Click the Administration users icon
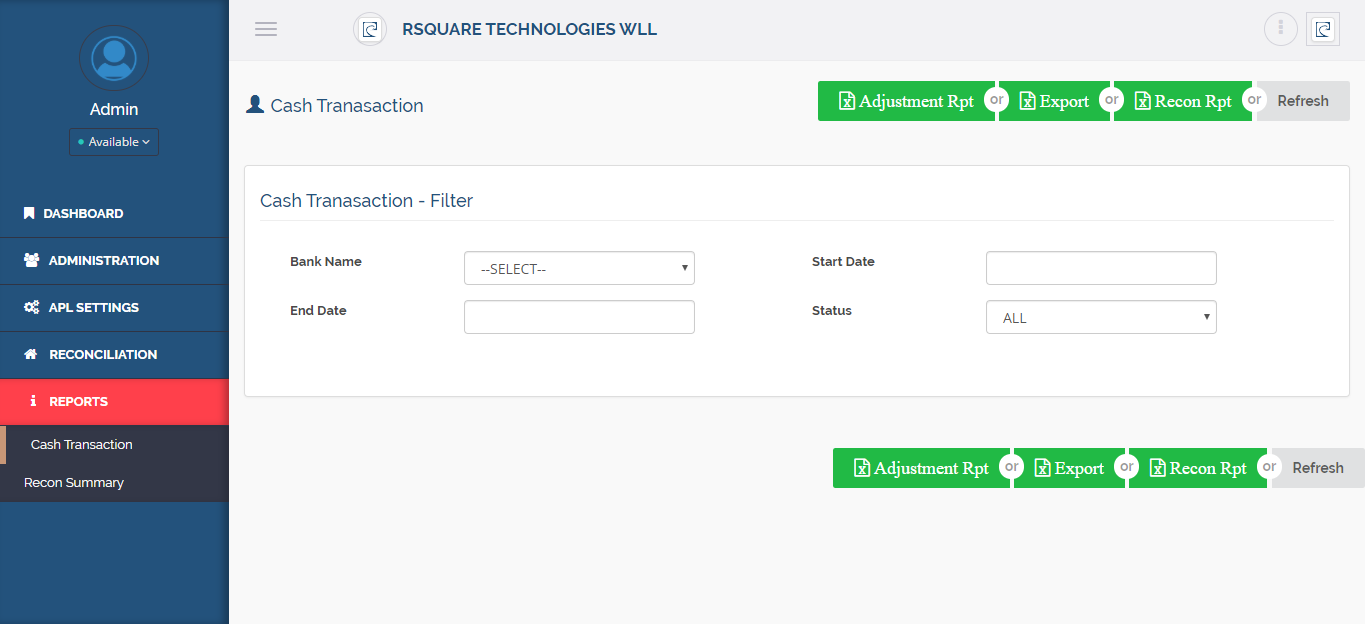The image size is (1365, 624). coord(31,260)
